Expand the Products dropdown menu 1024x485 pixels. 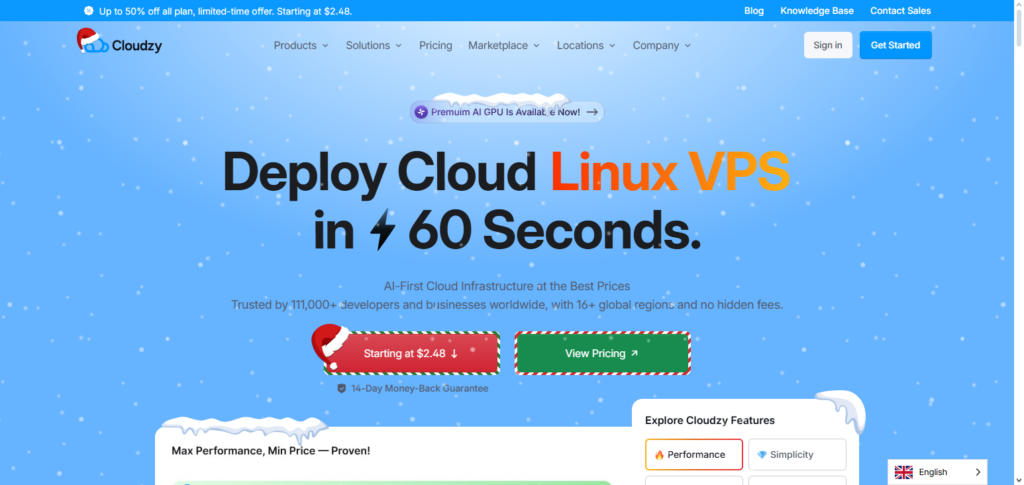click(x=301, y=46)
